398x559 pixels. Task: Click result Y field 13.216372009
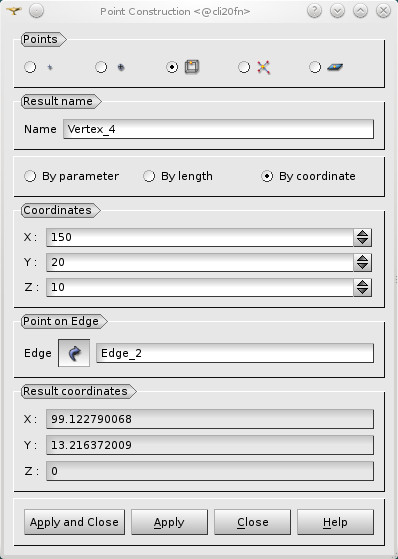pos(210,445)
